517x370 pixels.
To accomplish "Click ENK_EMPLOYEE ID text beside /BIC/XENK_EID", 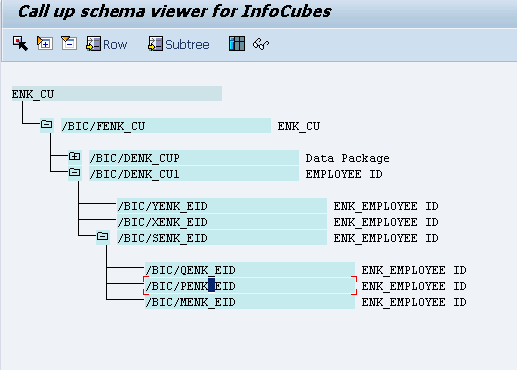I will (x=386, y=222).
